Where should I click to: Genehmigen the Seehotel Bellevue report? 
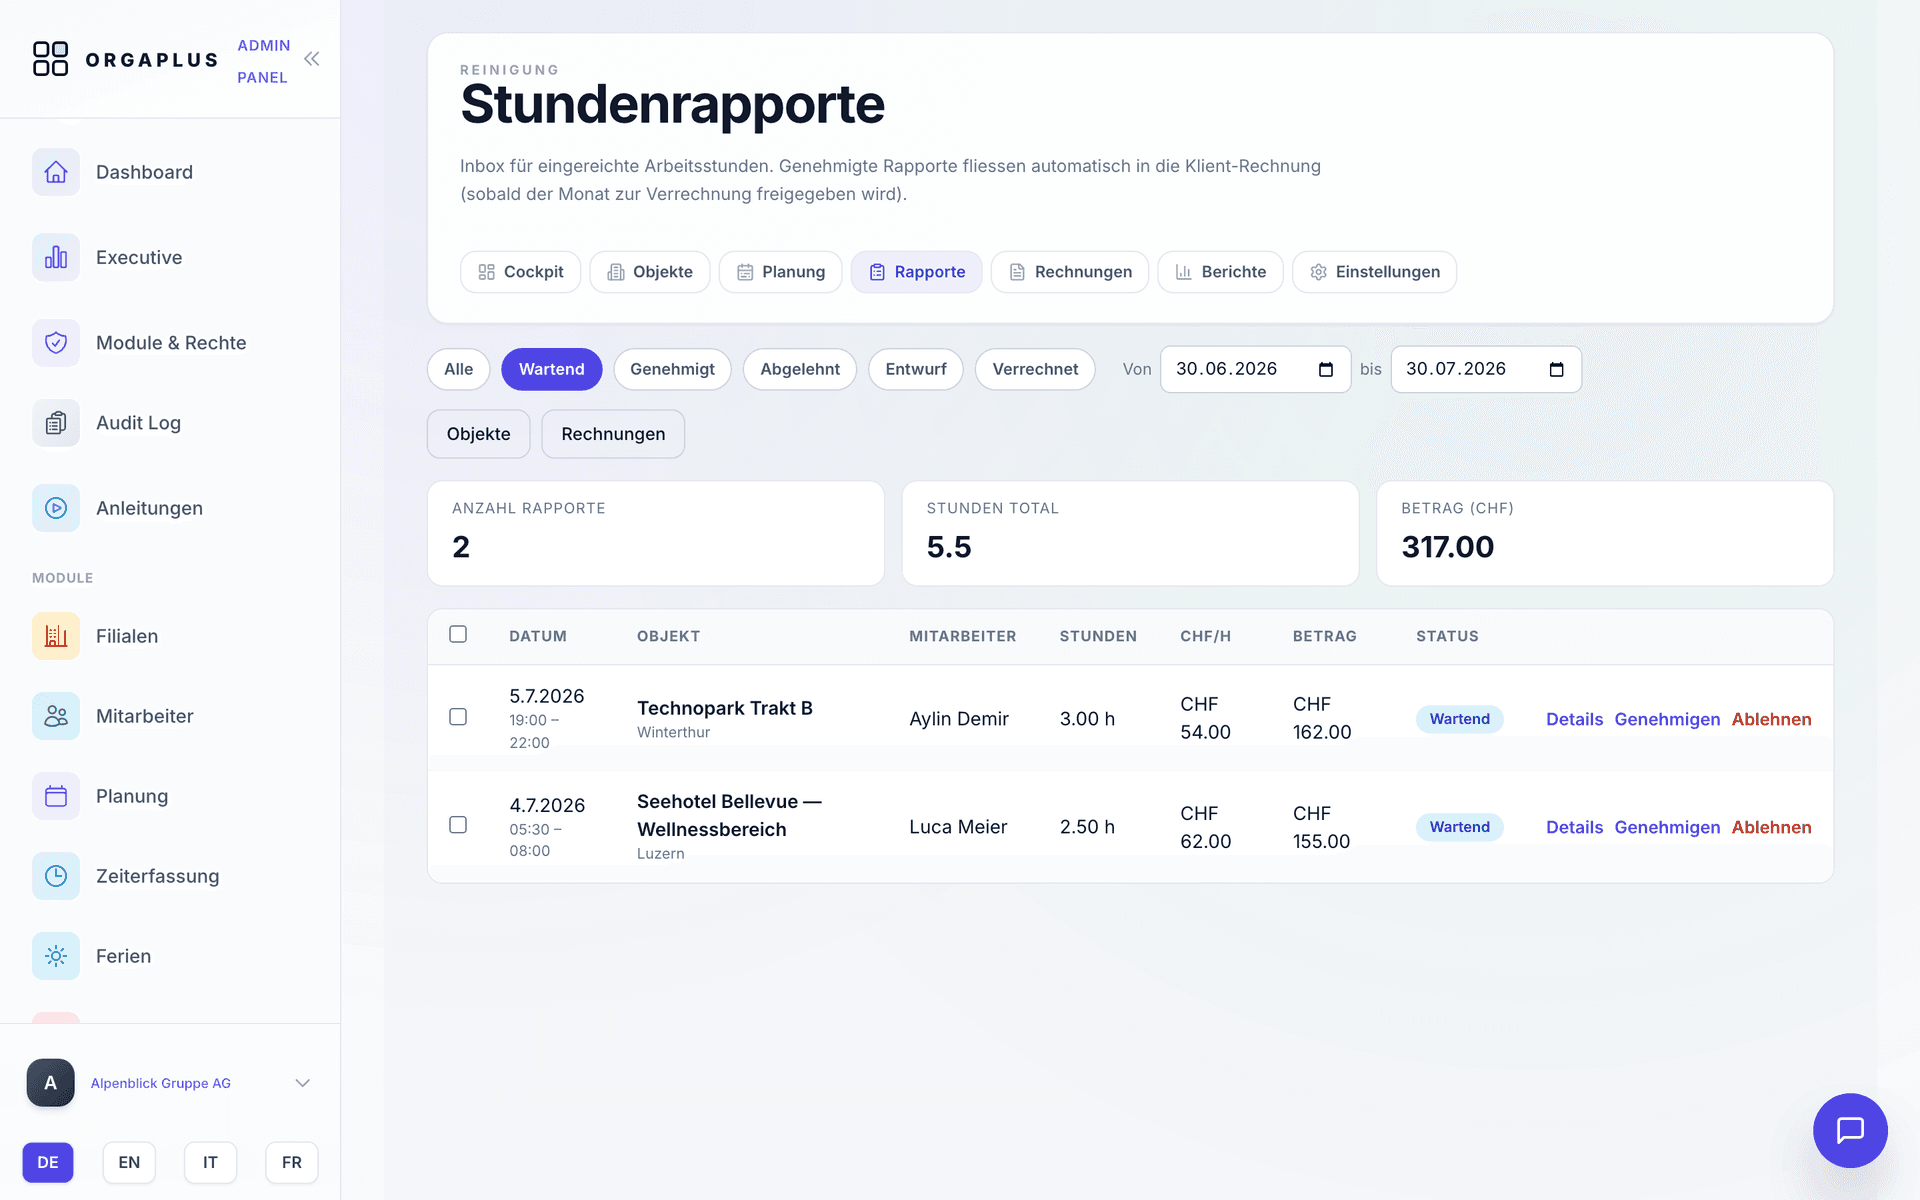(x=1667, y=827)
